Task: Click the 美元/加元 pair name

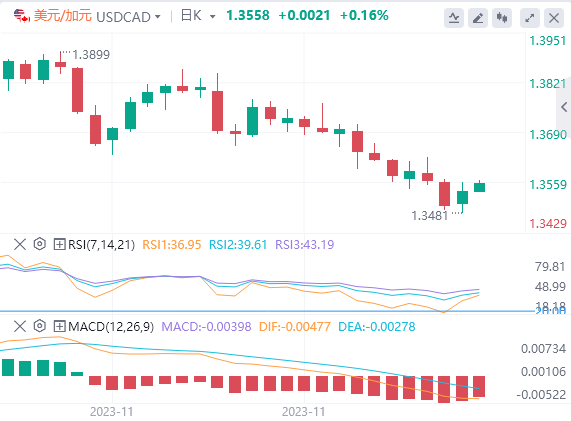Action: (x=63, y=16)
